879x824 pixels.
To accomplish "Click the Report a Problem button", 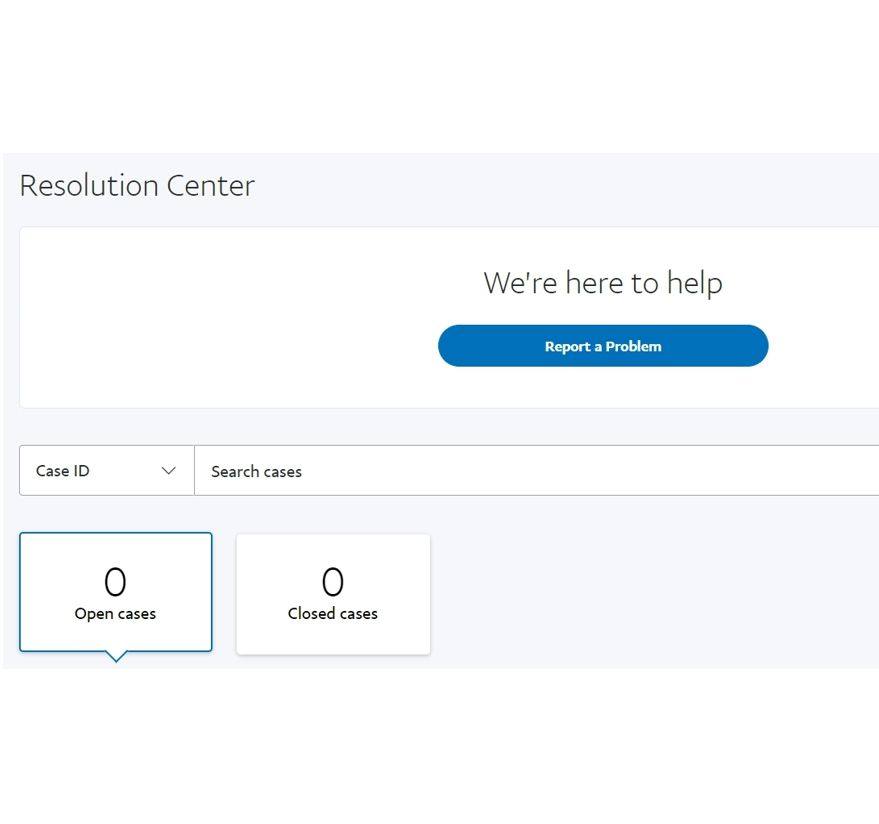I will tap(603, 346).
